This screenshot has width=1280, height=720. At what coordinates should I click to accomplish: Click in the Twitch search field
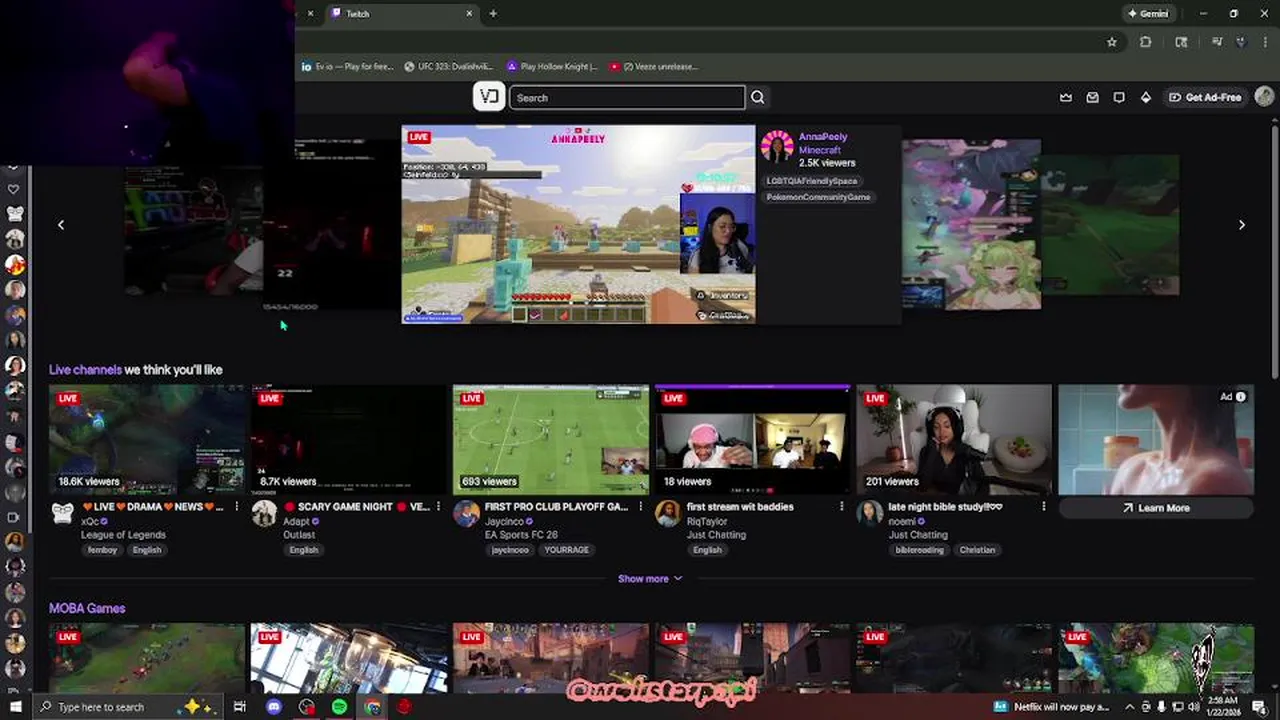coord(627,97)
